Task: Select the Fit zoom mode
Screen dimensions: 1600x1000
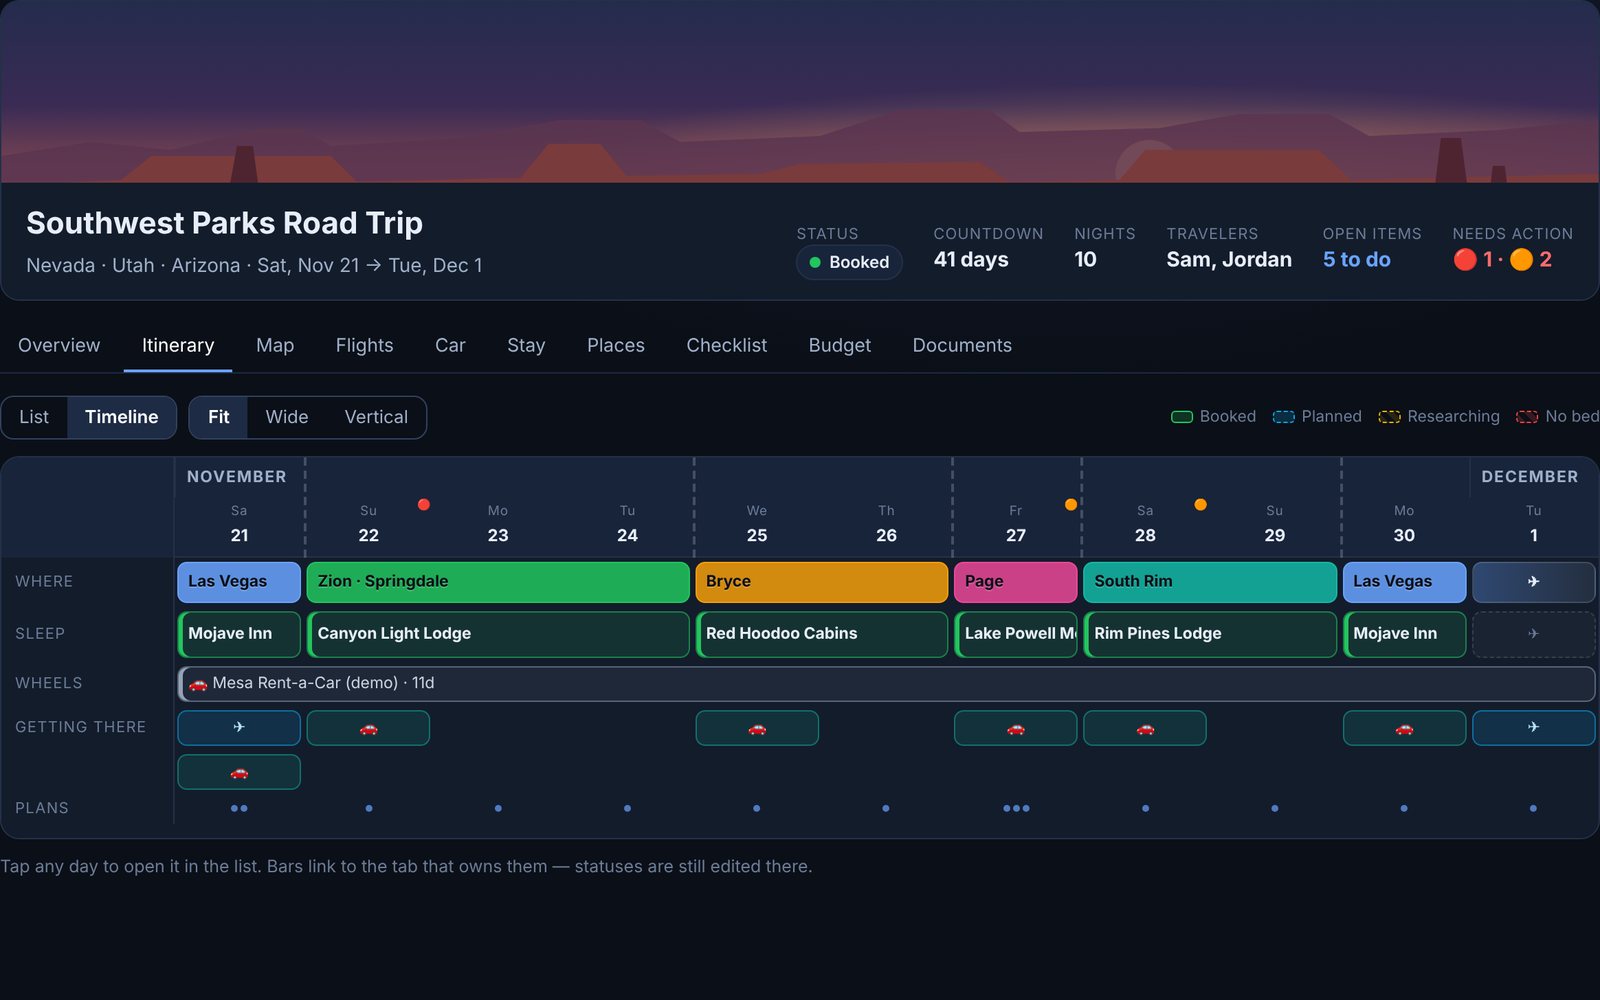Action: pyautogui.click(x=218, y=417)
